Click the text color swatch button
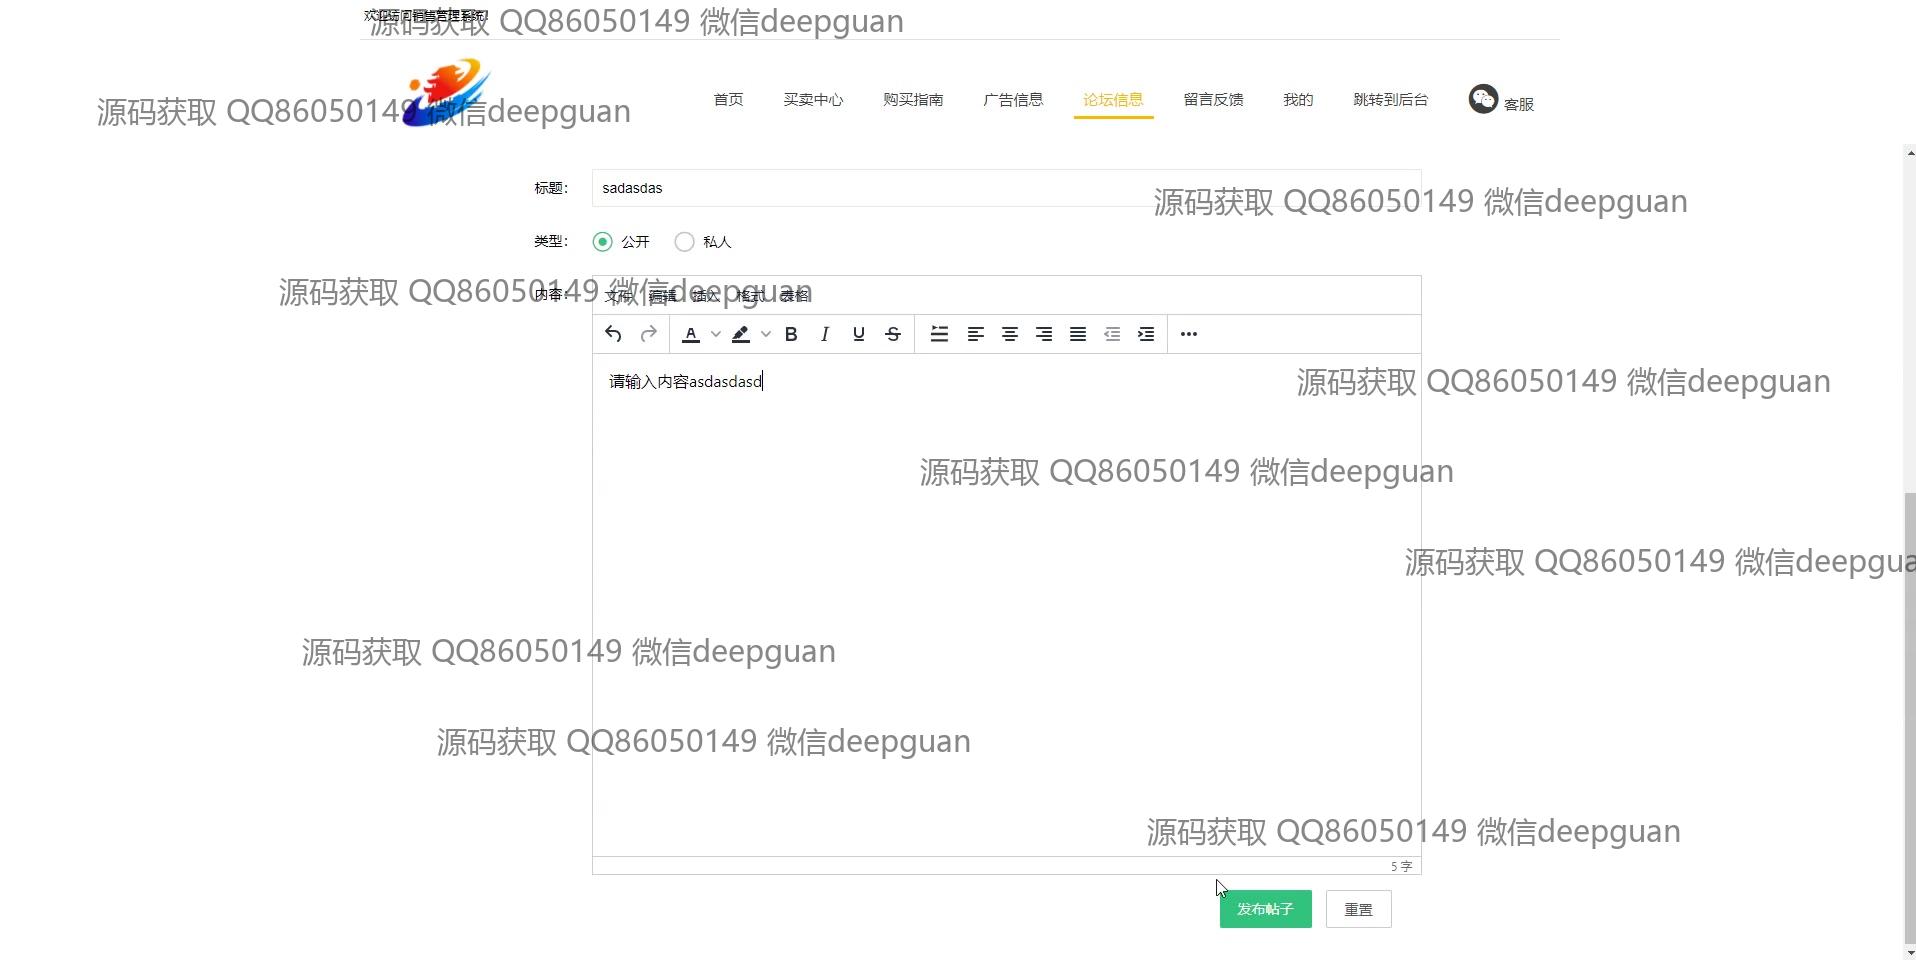The image size is (1916, 960). [x=691, y=334]
